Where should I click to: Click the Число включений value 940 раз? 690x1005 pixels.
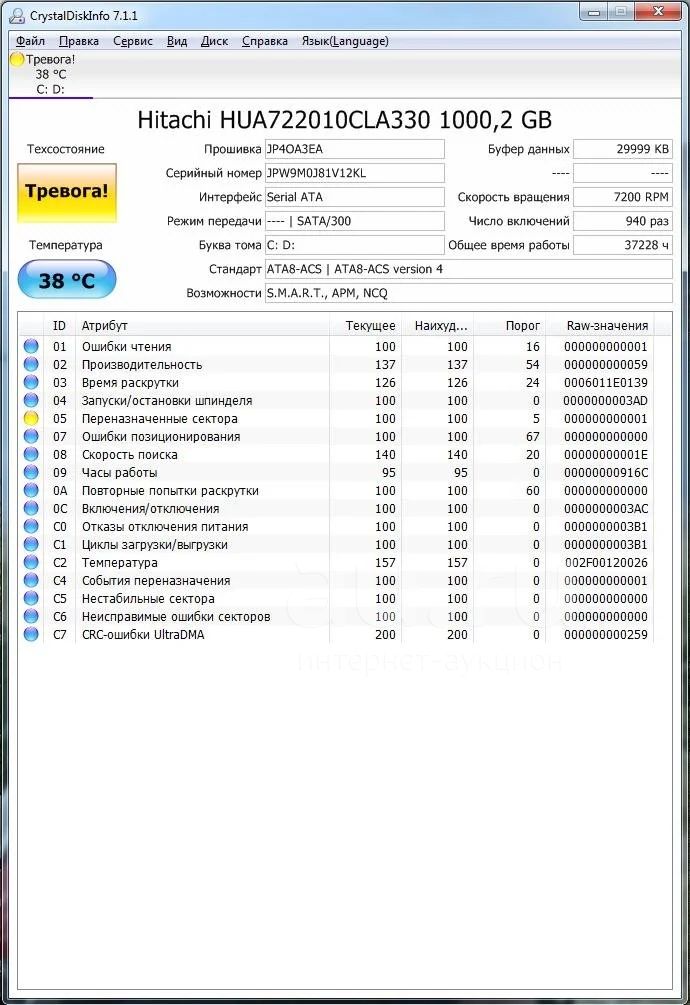[623, 221]
